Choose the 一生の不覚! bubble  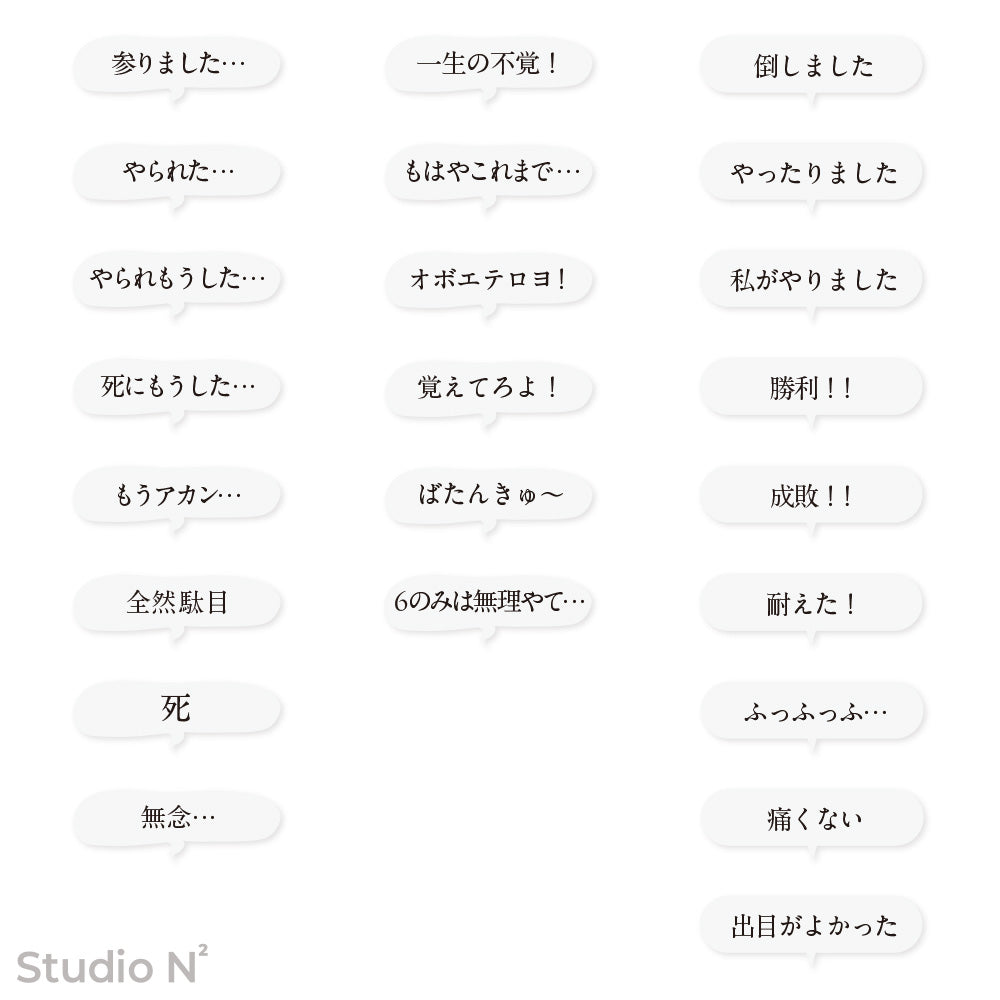(489, 65)
